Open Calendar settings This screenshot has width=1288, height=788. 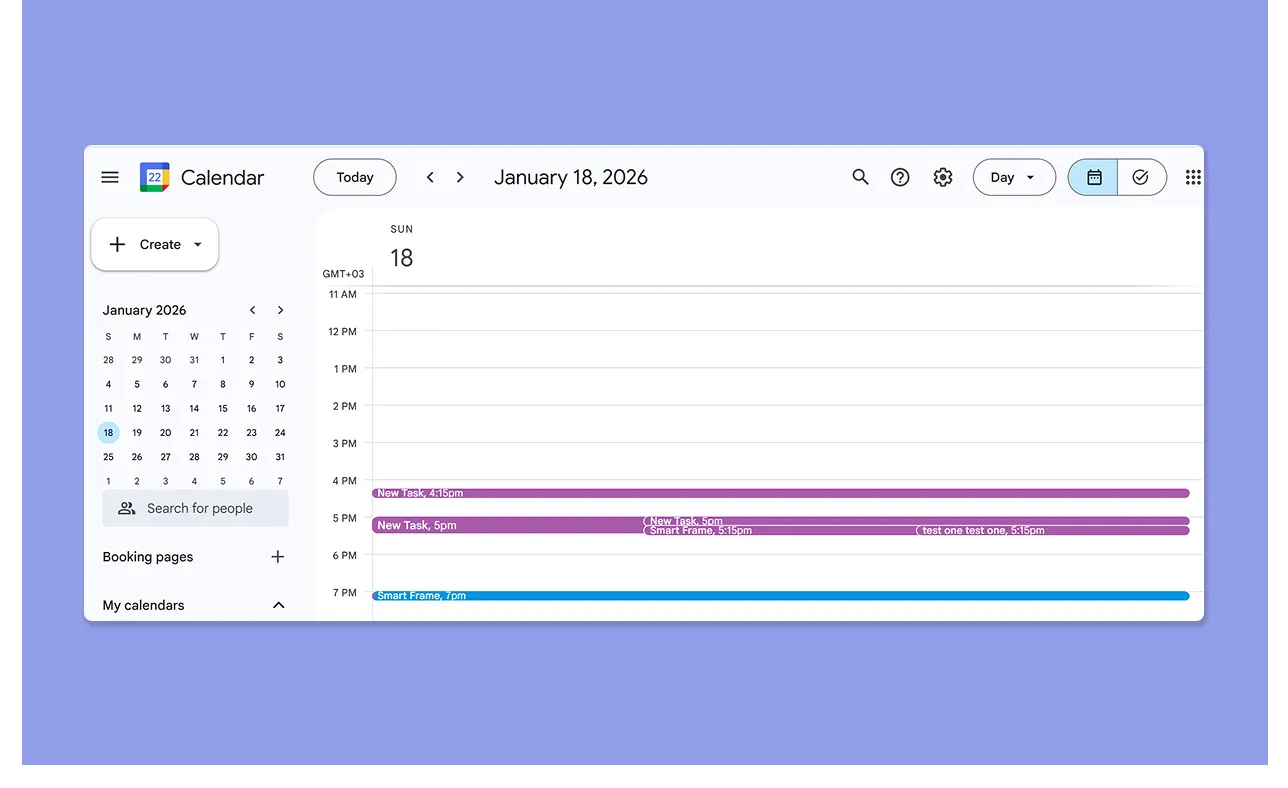tap(942, 177)
